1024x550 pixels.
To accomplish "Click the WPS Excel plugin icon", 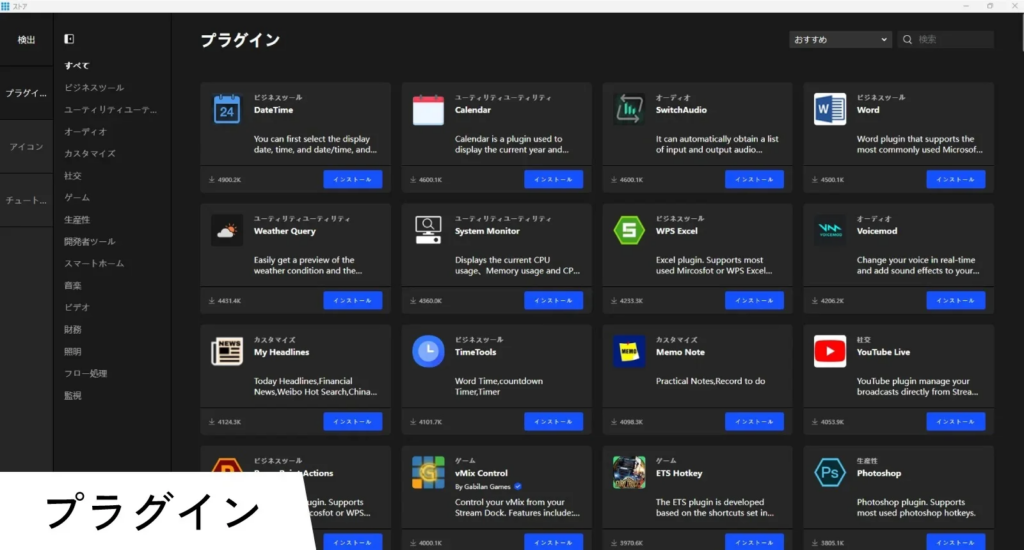I will [x=629, y=230].
